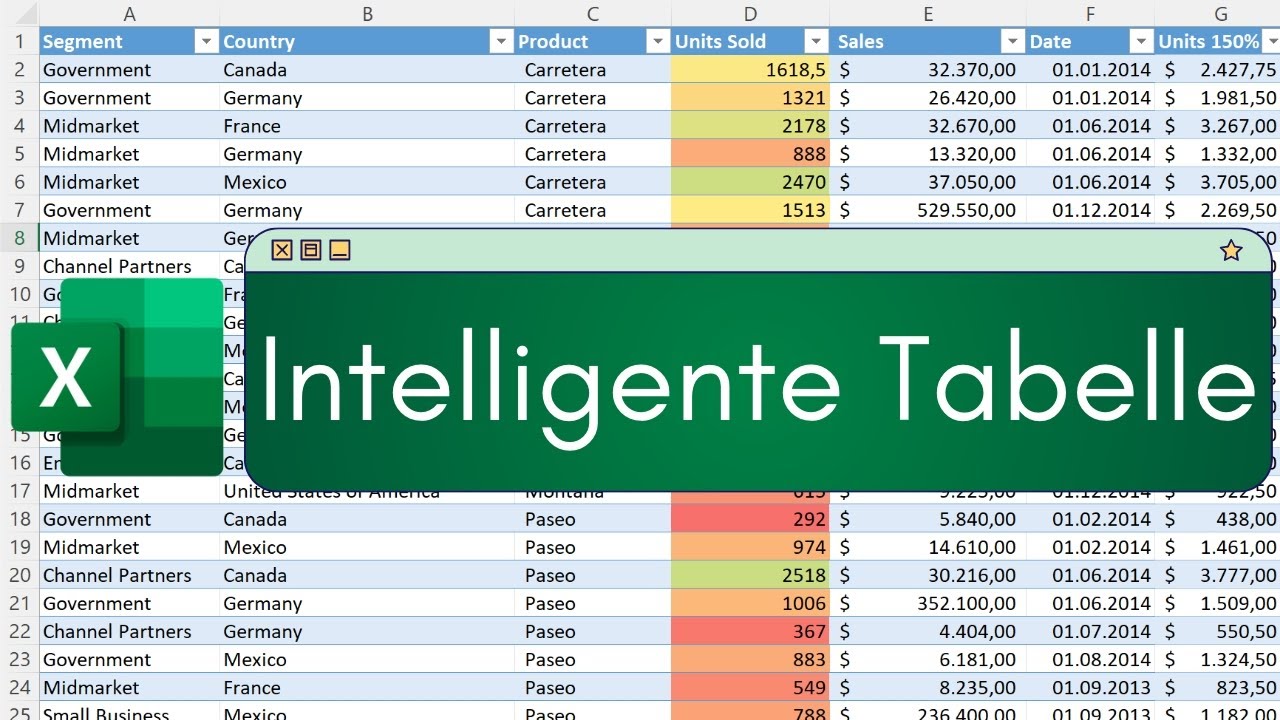The width and height of the screenshot is (1280, 720).
Task: Open the Date column filter dropdown
Action: tap(1140, 41)
